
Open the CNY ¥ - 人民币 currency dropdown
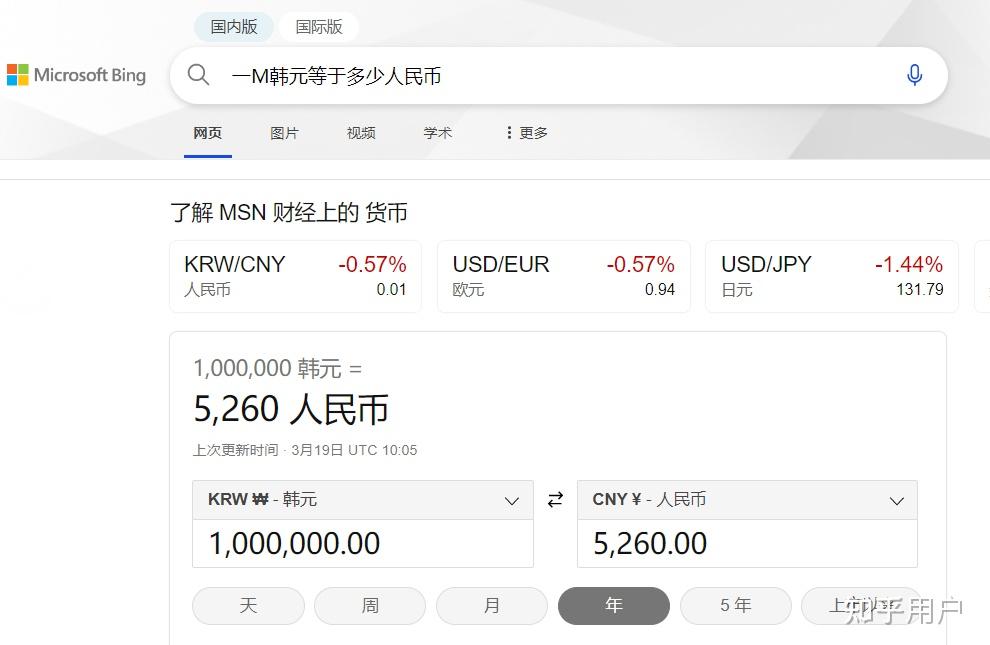point(747,500)
